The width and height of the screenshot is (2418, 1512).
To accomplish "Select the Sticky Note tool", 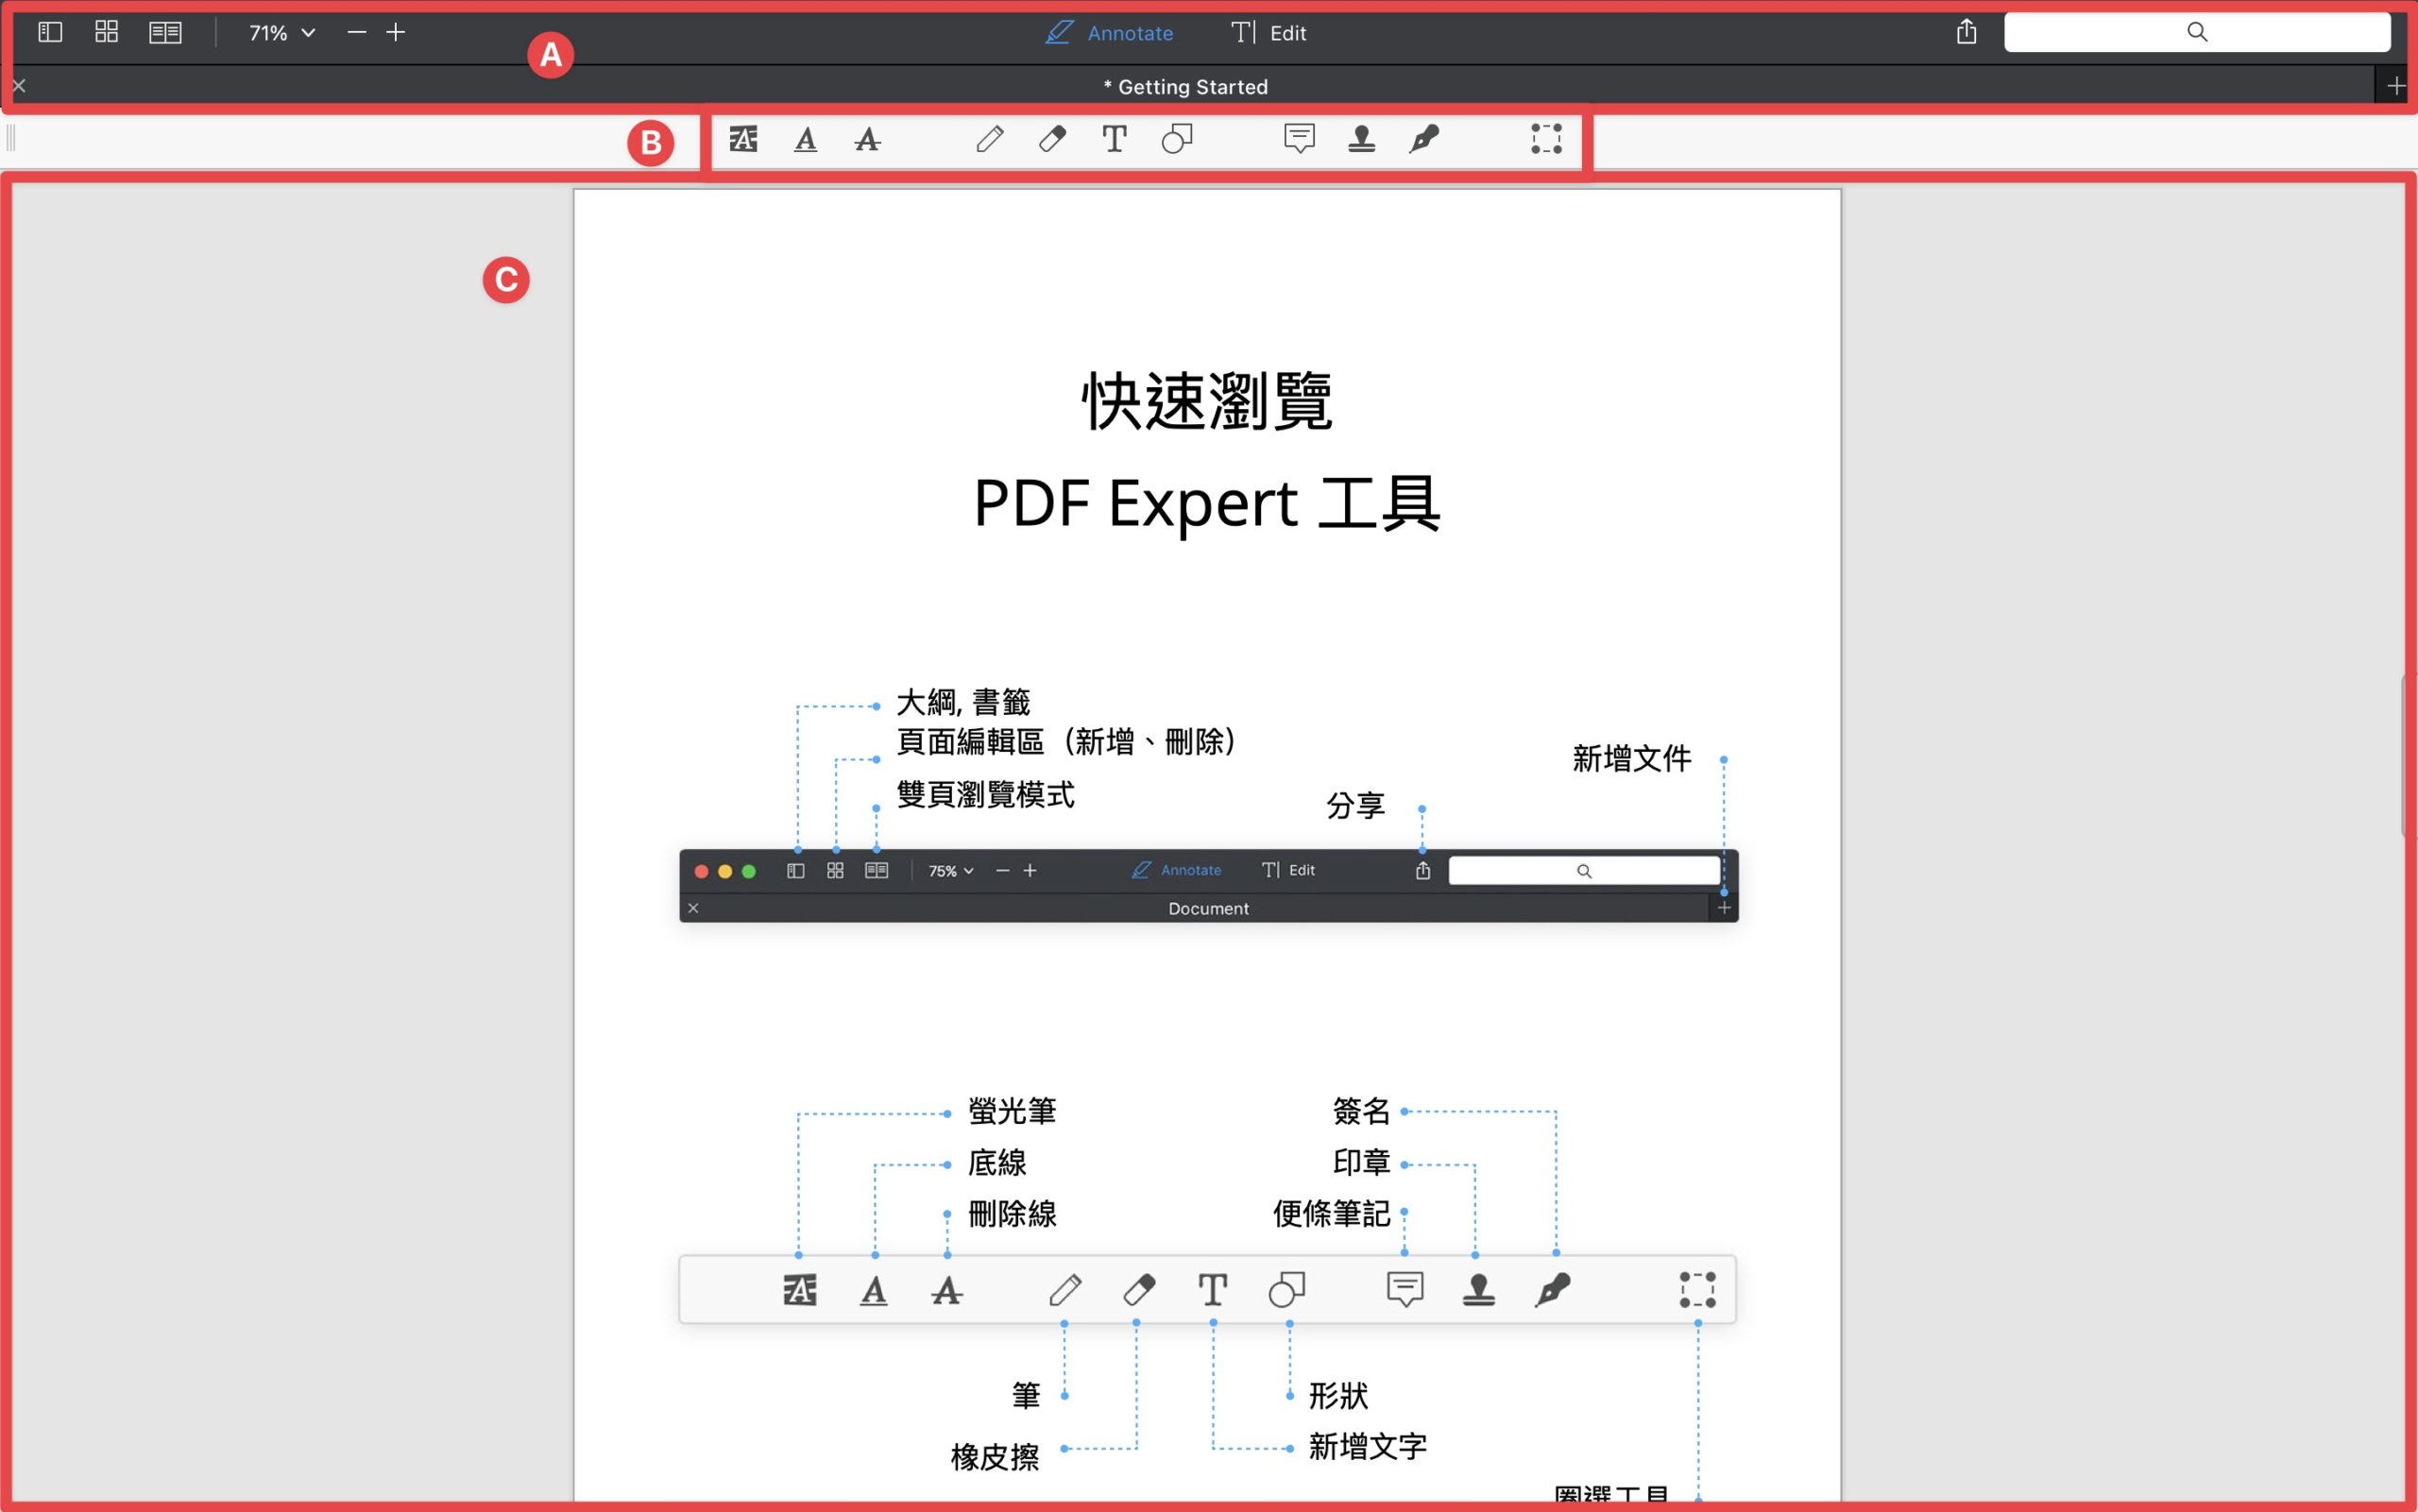I will coord(1299,139).
